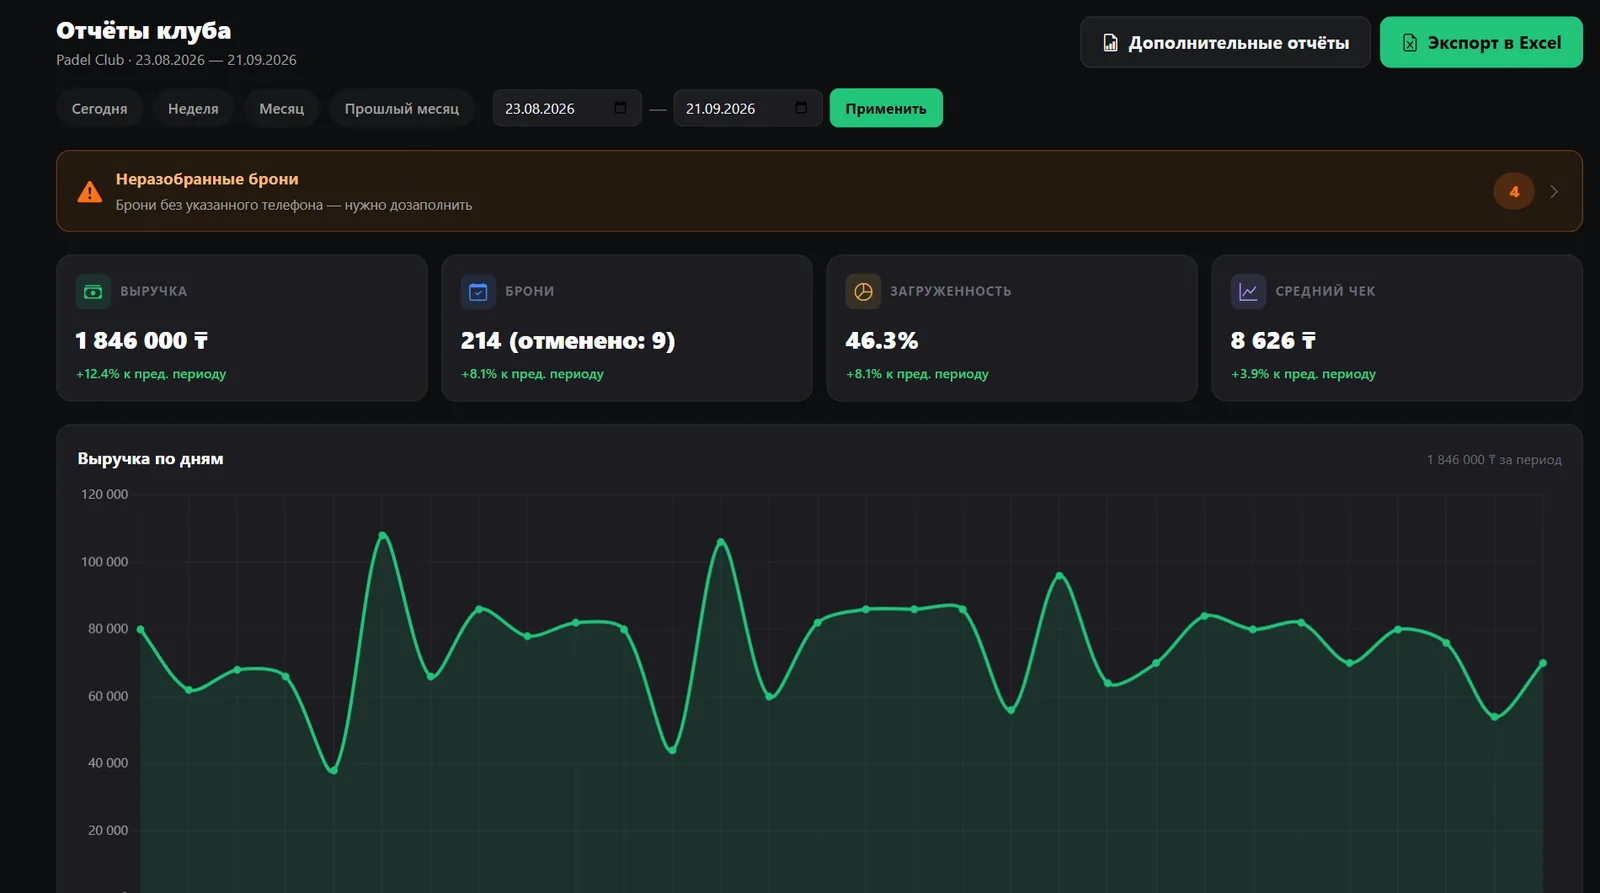1600x893 pixels.
Task: Click the Padel Club date range subtitle
Action: 176,60
